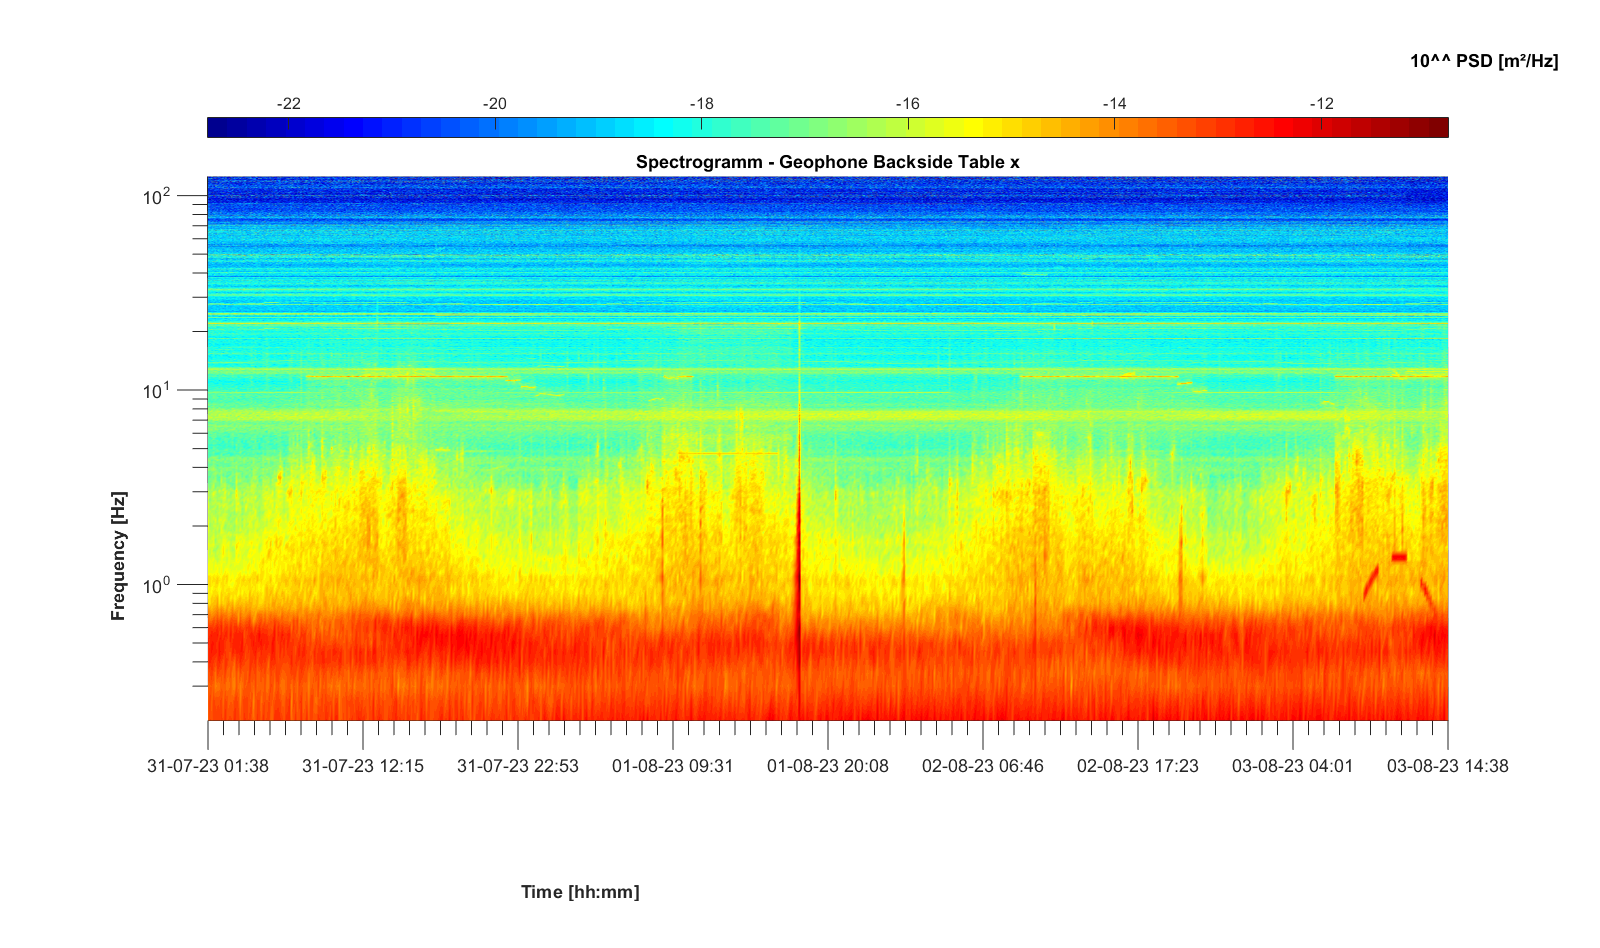Screen dimensions: 1600x948
Task: Click the 10² tick label on frequency axis
Action: coord(157,197)
